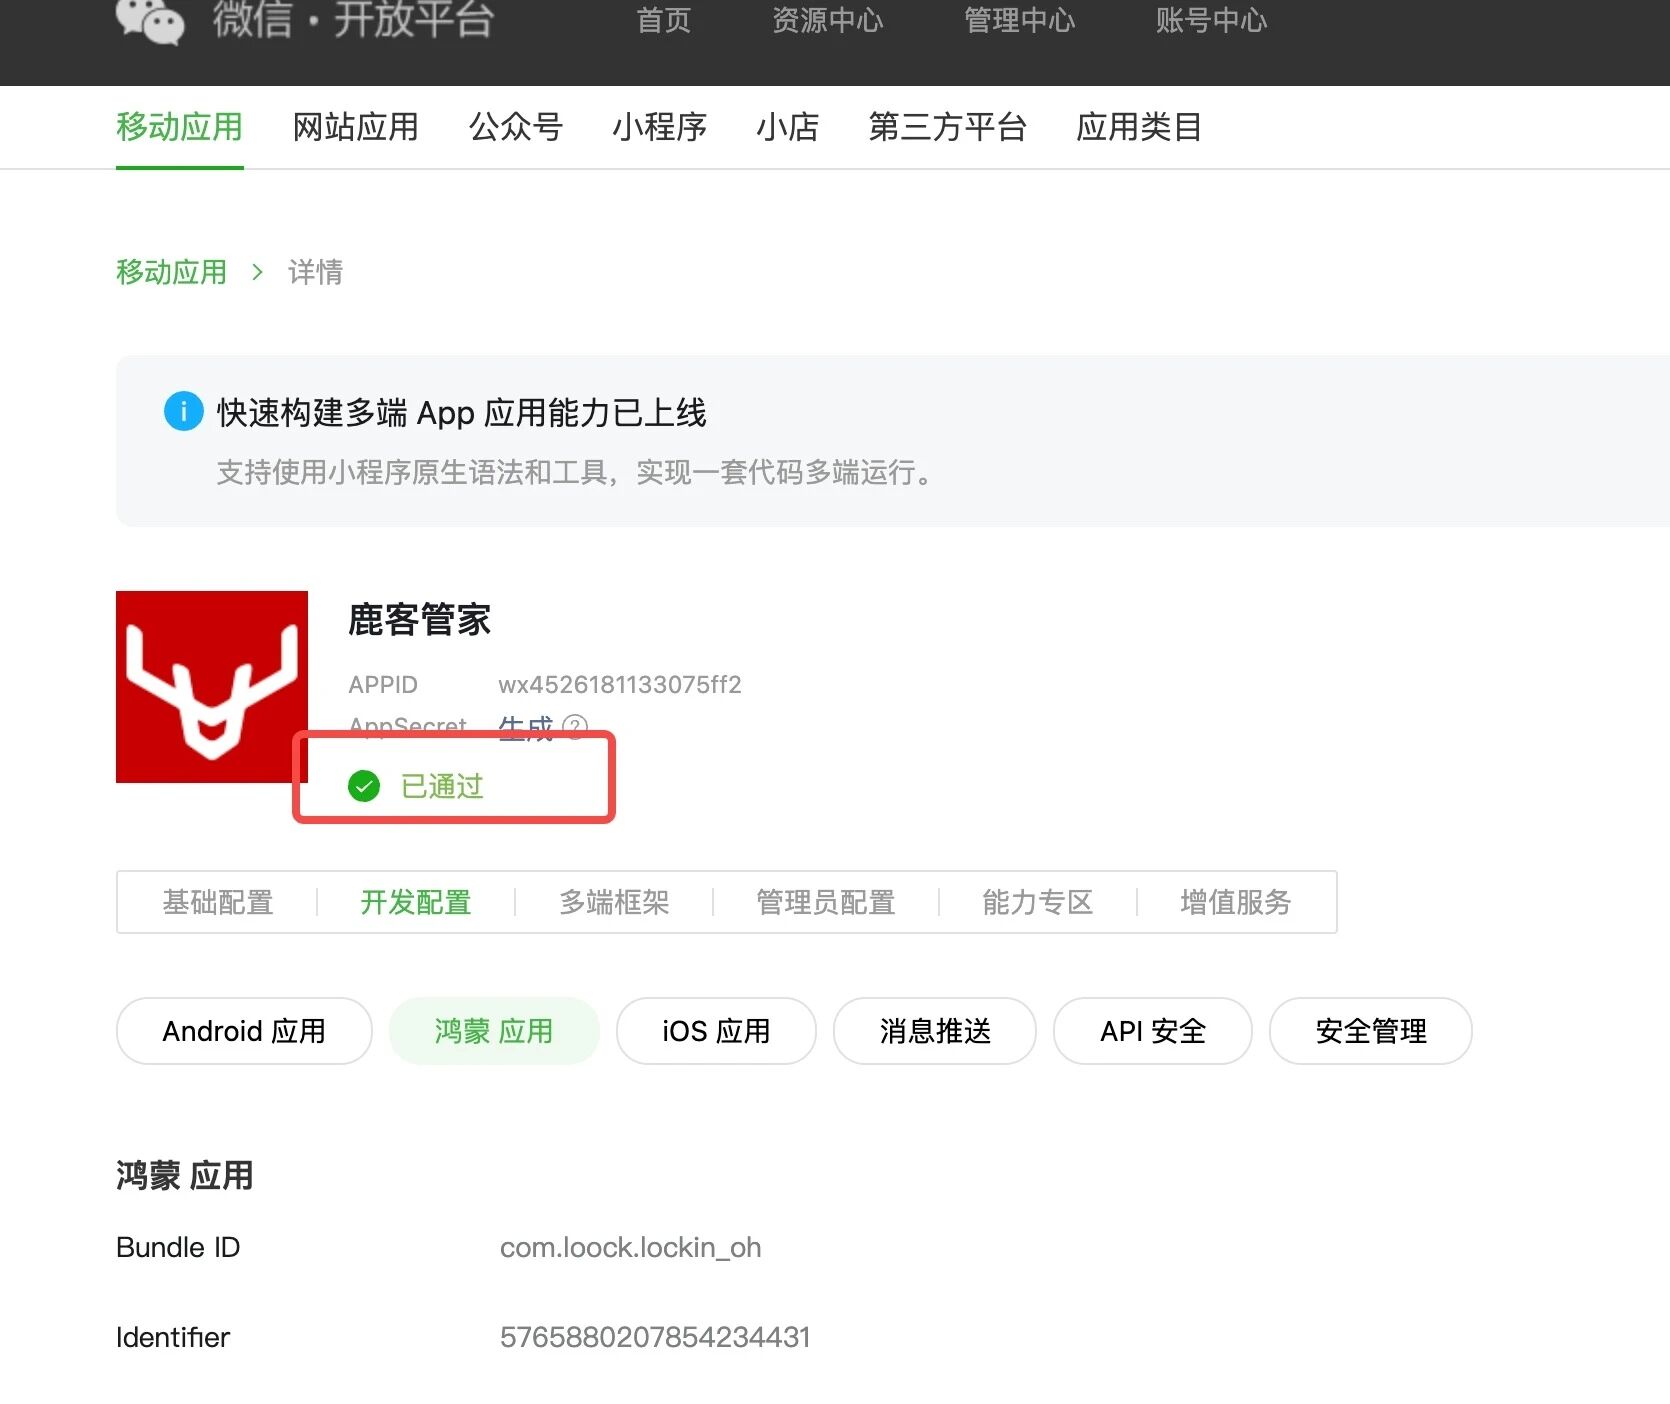Click the 鸿蒙 应用 section heading
Image resolution: width=1670 pixels, height=1404 pixels.
(185, 1176)
